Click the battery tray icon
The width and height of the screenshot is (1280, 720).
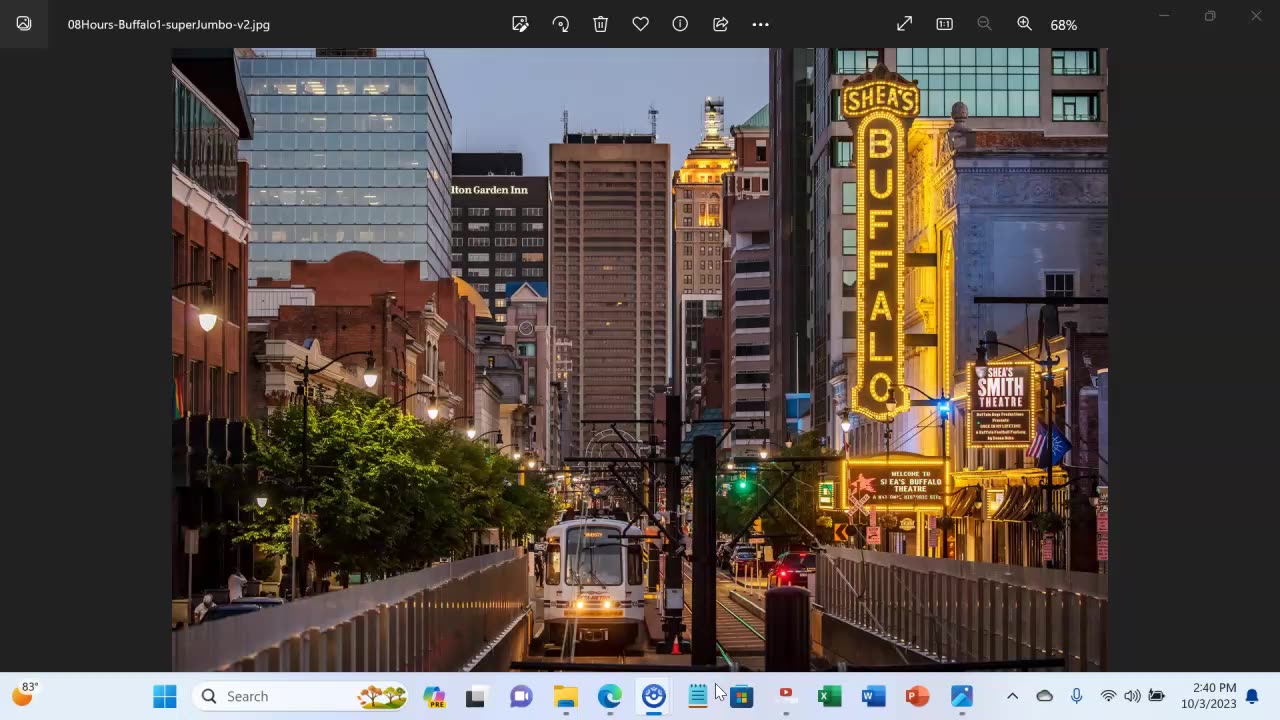coord(1157,696)
